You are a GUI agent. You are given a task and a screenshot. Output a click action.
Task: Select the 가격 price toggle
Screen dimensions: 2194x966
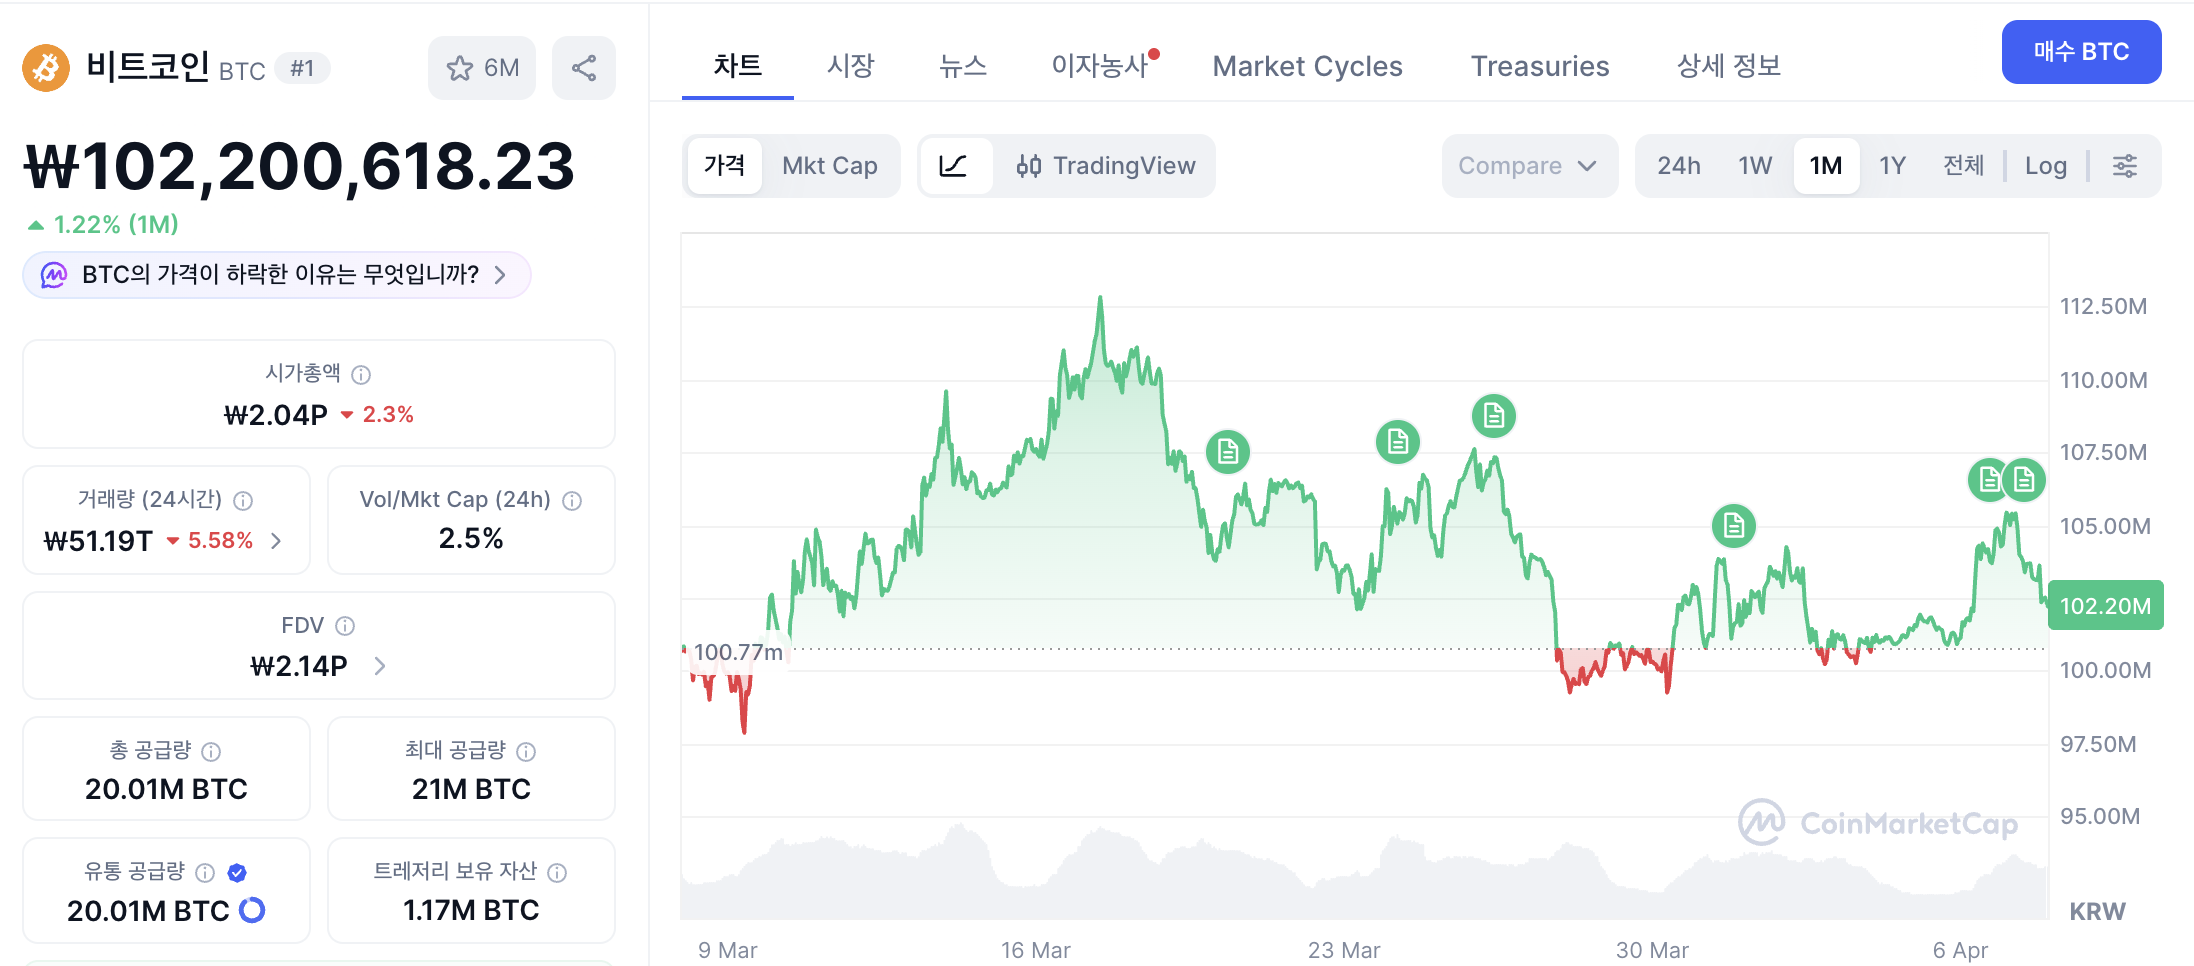coord(724,166)
